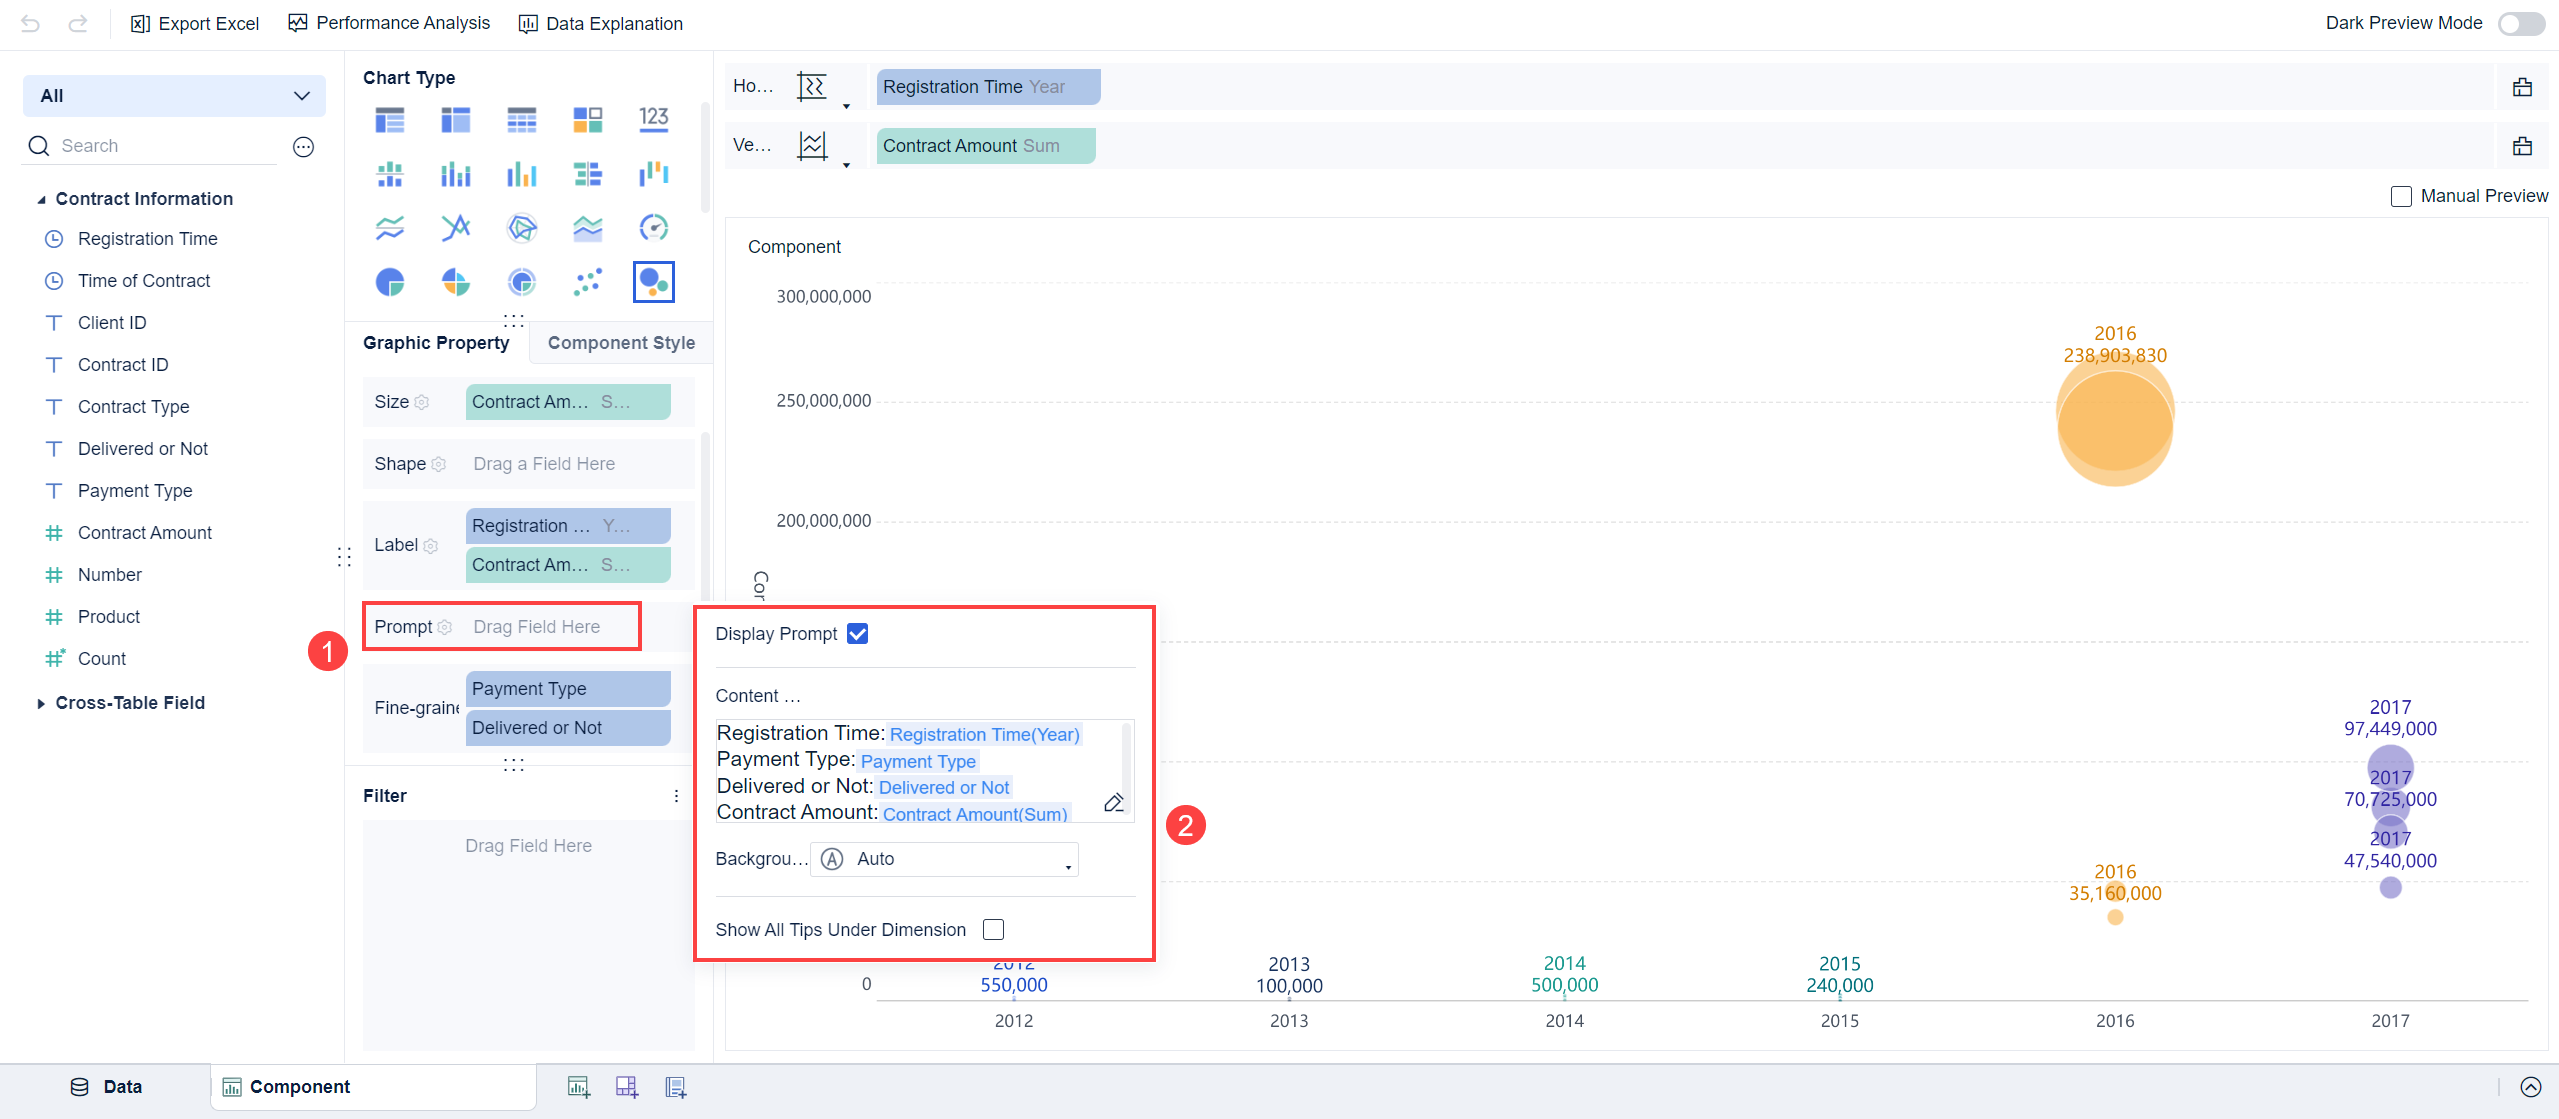This screenshot has width=2559, height=1119.
Task: Select the scatter plot chart type icon
Action: coord(587,282)
